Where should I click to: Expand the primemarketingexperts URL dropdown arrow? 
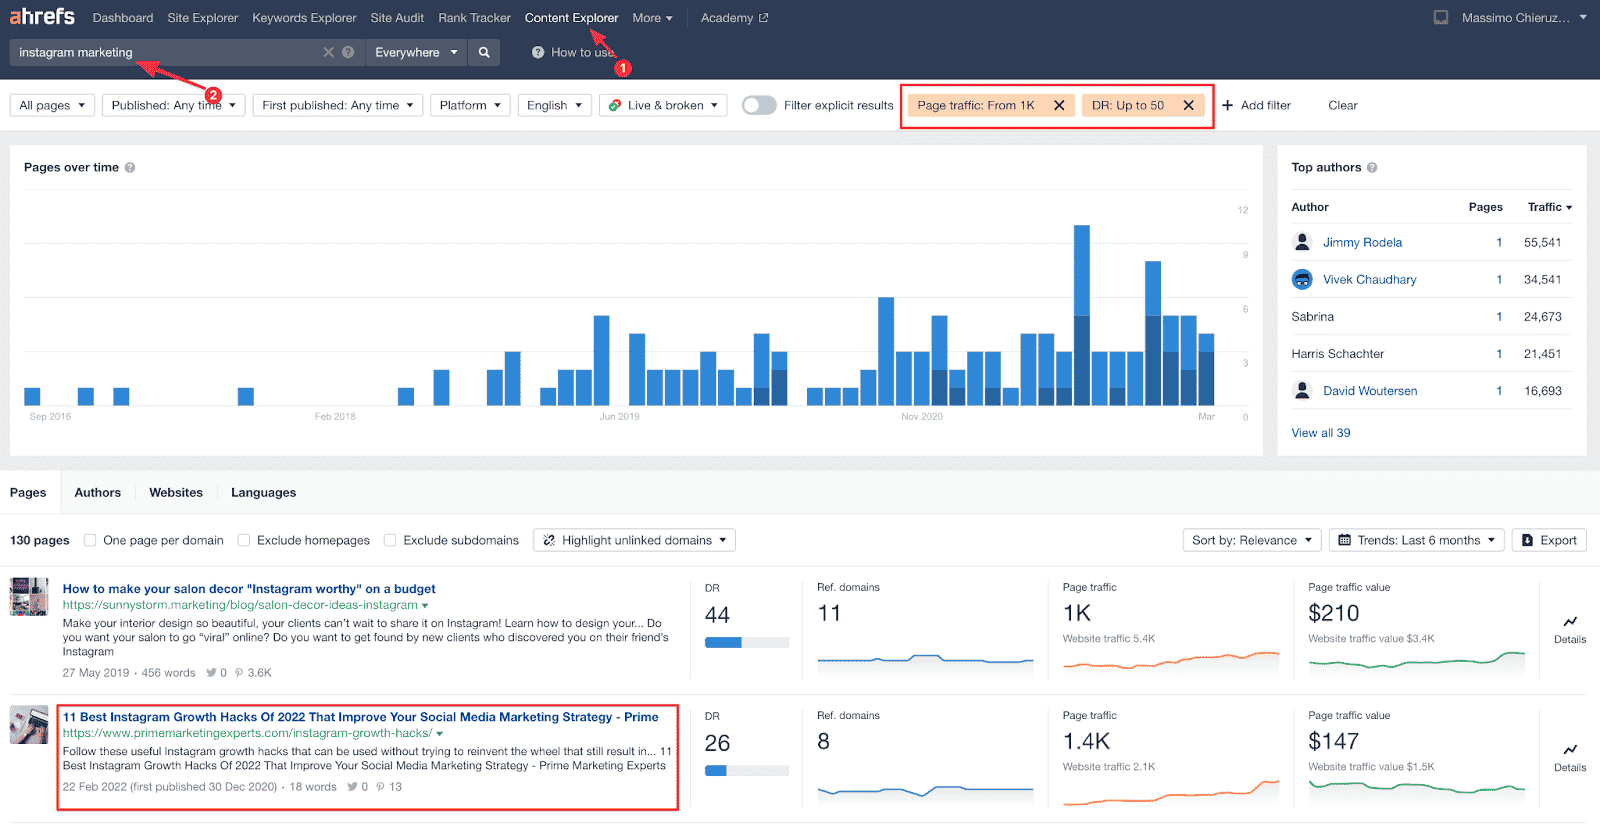440,734
